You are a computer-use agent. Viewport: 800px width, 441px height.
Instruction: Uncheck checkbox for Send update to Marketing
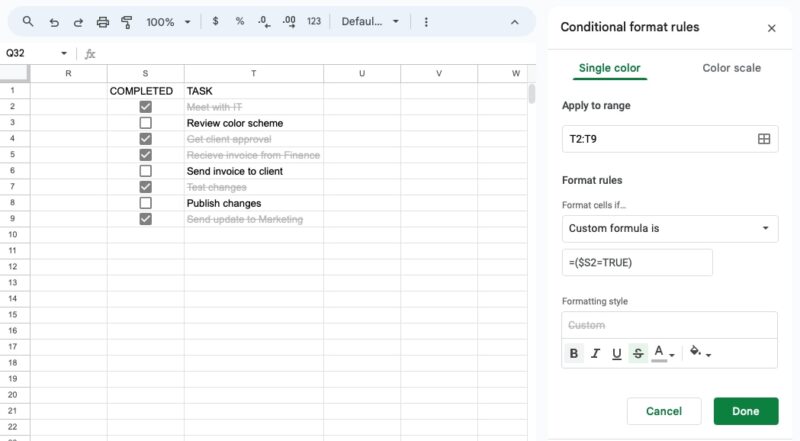[145, 219]
